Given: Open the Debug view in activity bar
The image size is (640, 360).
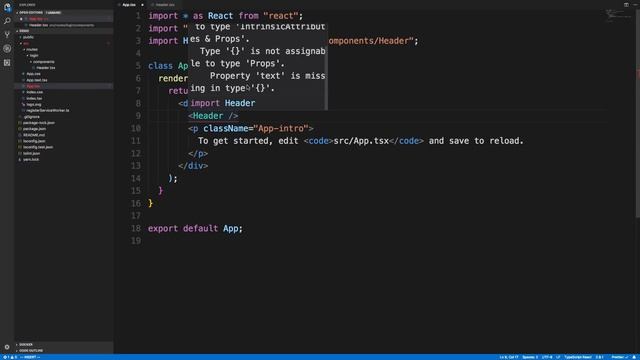Looking at the screenshot, I should pyautogui.click(x=7, y=49).
